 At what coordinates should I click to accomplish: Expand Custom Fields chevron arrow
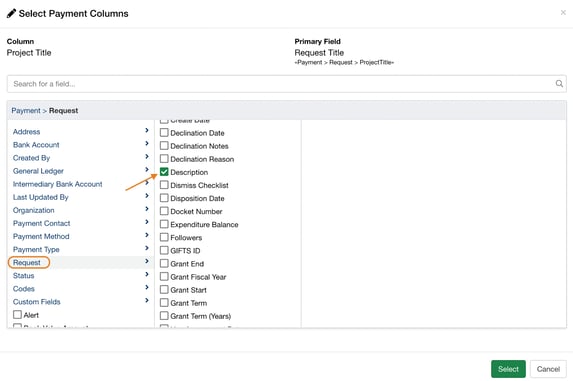click(147, 301)
